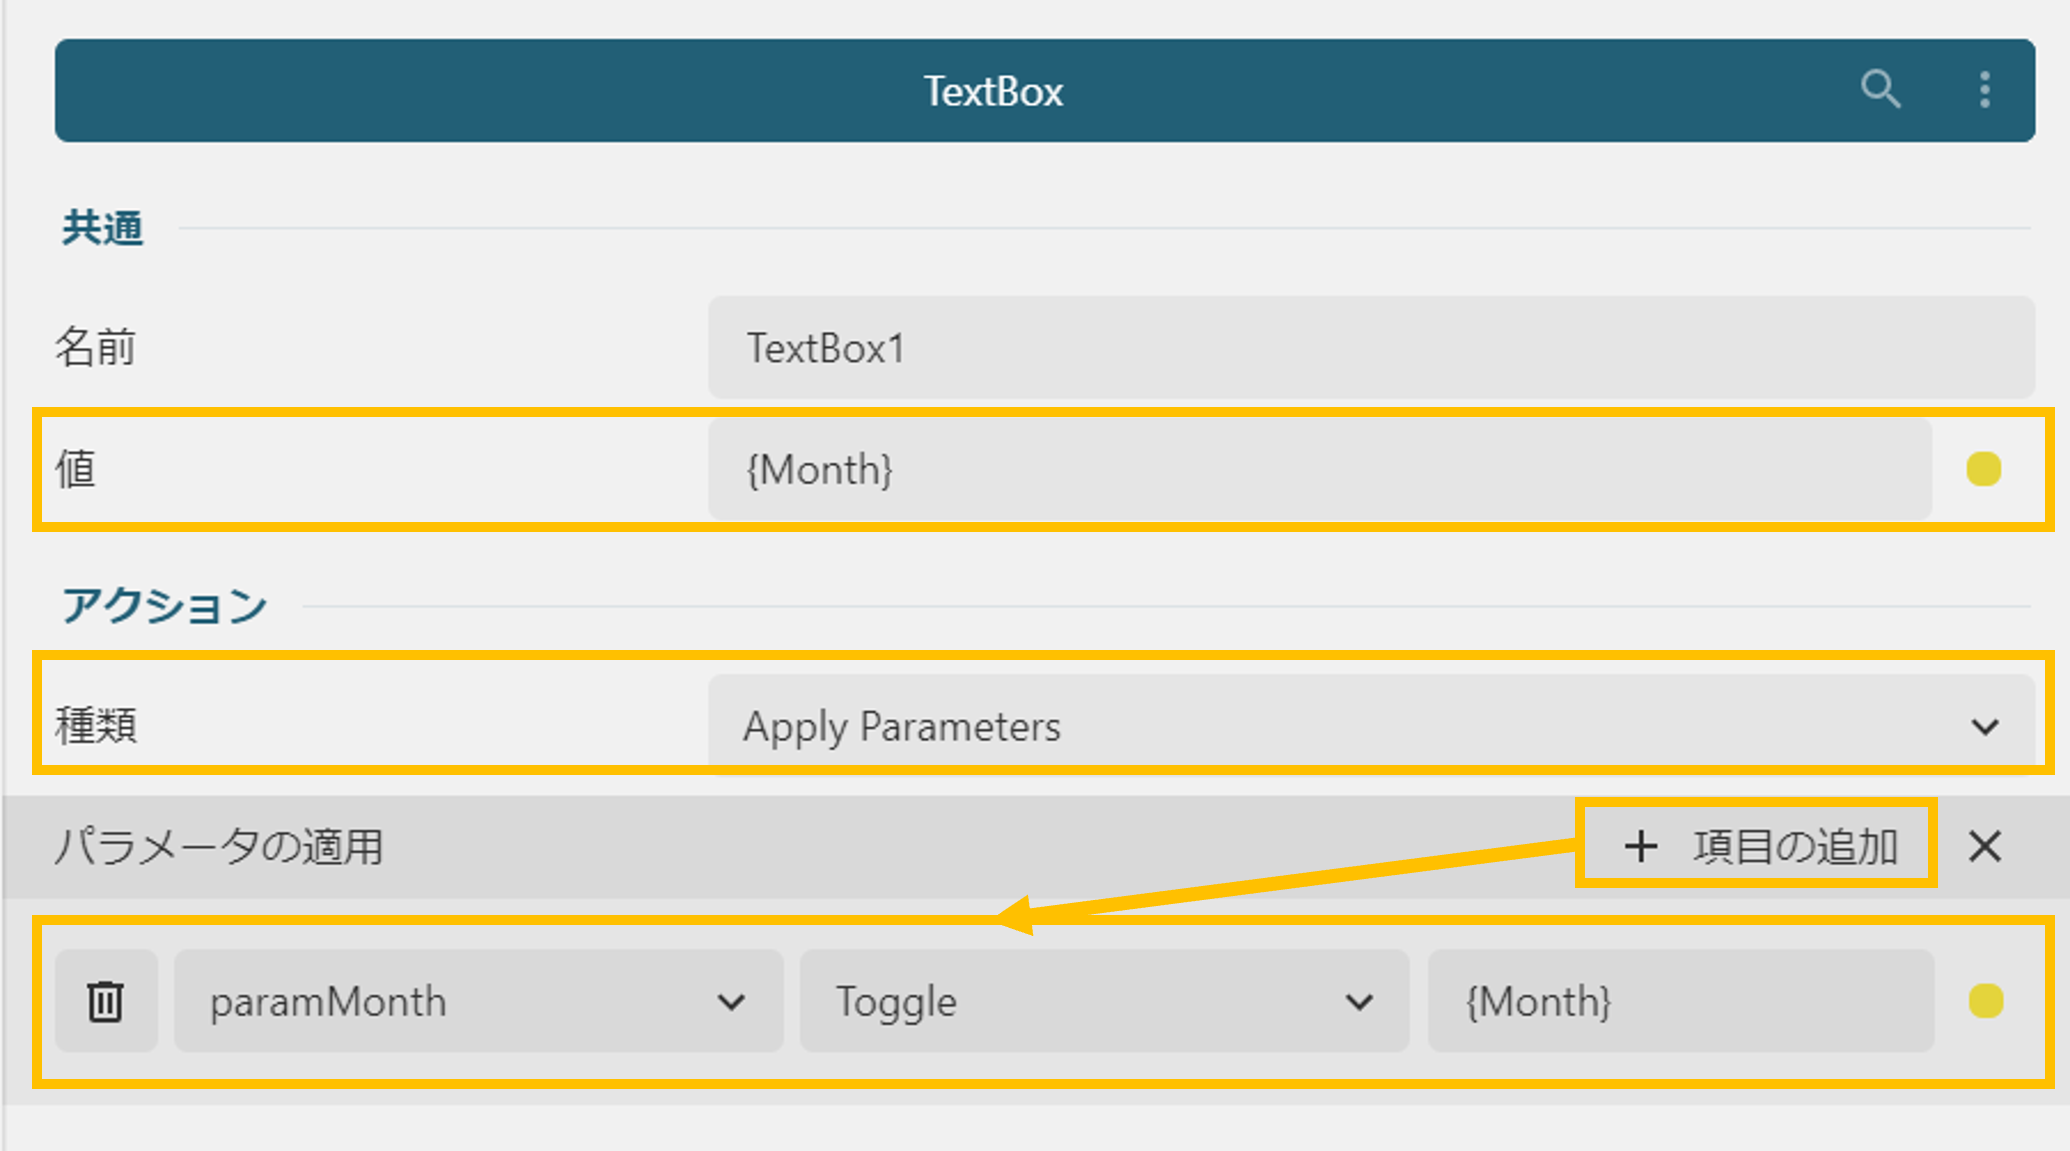Click the yellow dot beside the parameter value

click(x=1986, y=1001)
